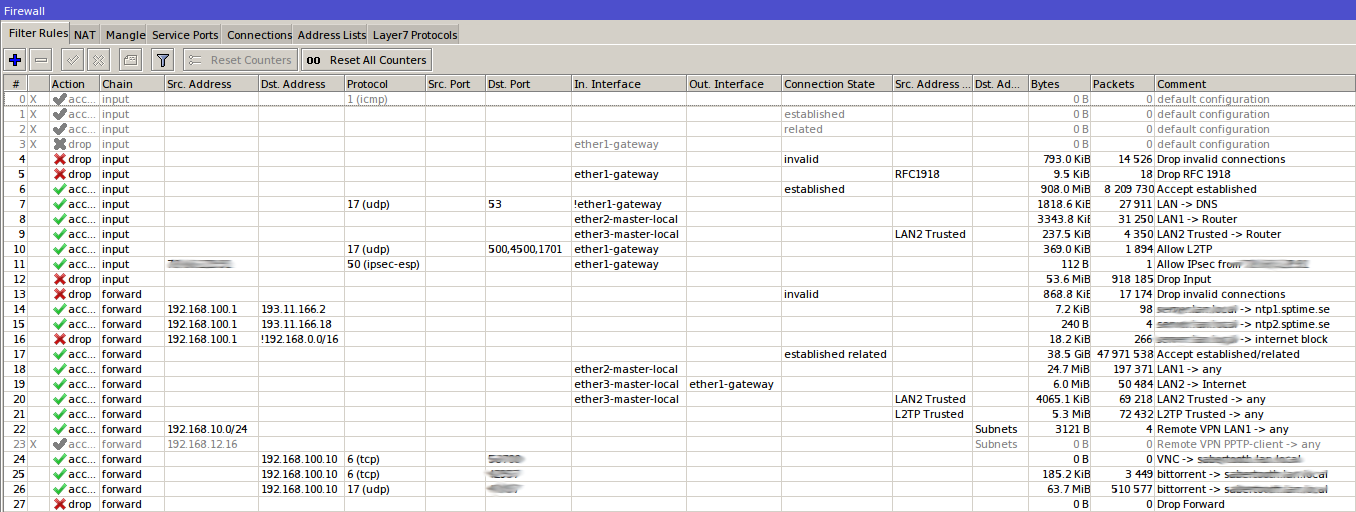Screen dimensions: 1356x512
Task: Click 'established related' connection state cell
Action: point(836,354)
